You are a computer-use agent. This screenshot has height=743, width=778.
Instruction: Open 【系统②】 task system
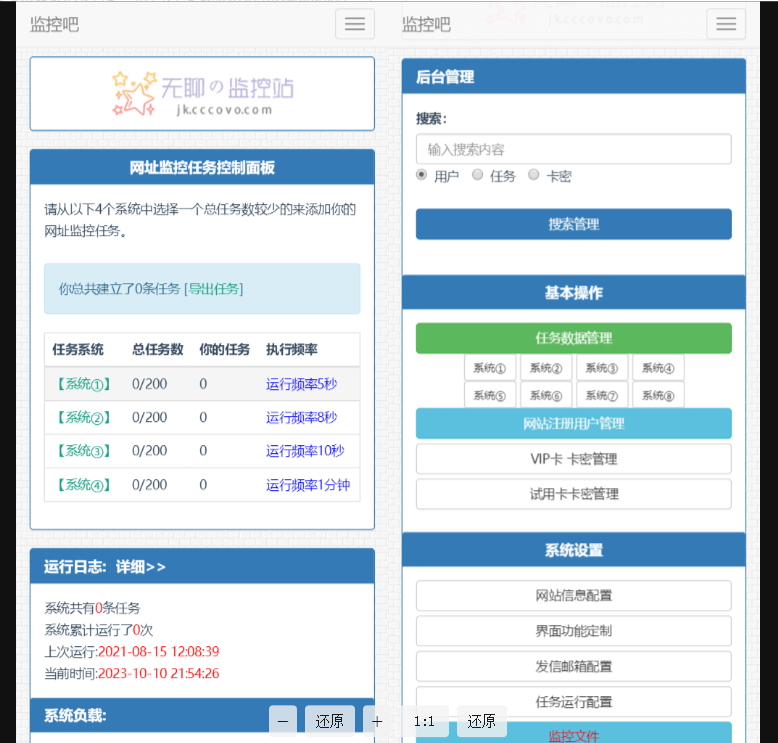tap(83, 417)
